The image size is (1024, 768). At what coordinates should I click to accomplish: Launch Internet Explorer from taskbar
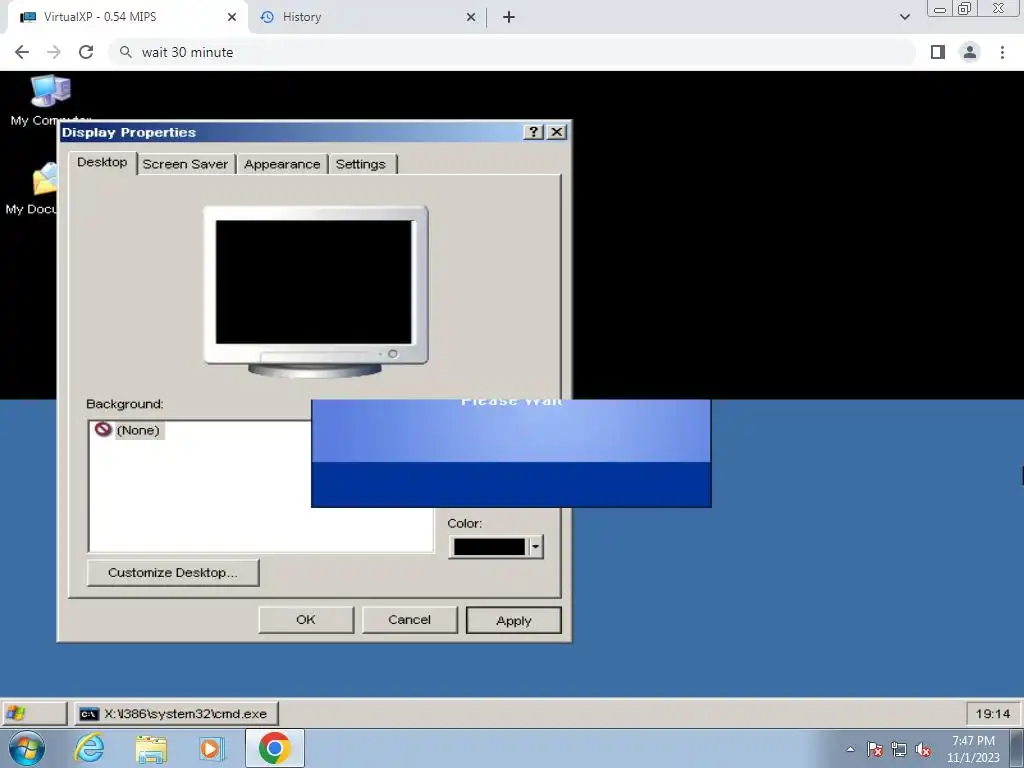tap(89, 748)
